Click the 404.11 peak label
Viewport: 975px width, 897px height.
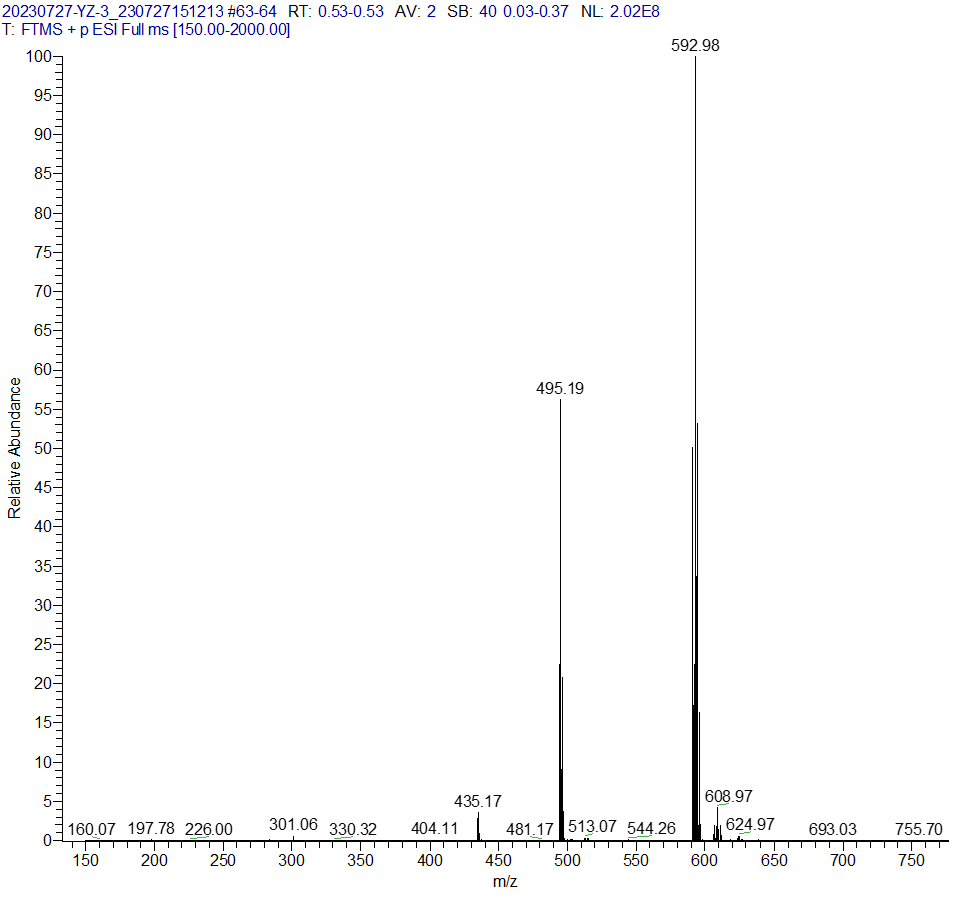click(435, 829)
